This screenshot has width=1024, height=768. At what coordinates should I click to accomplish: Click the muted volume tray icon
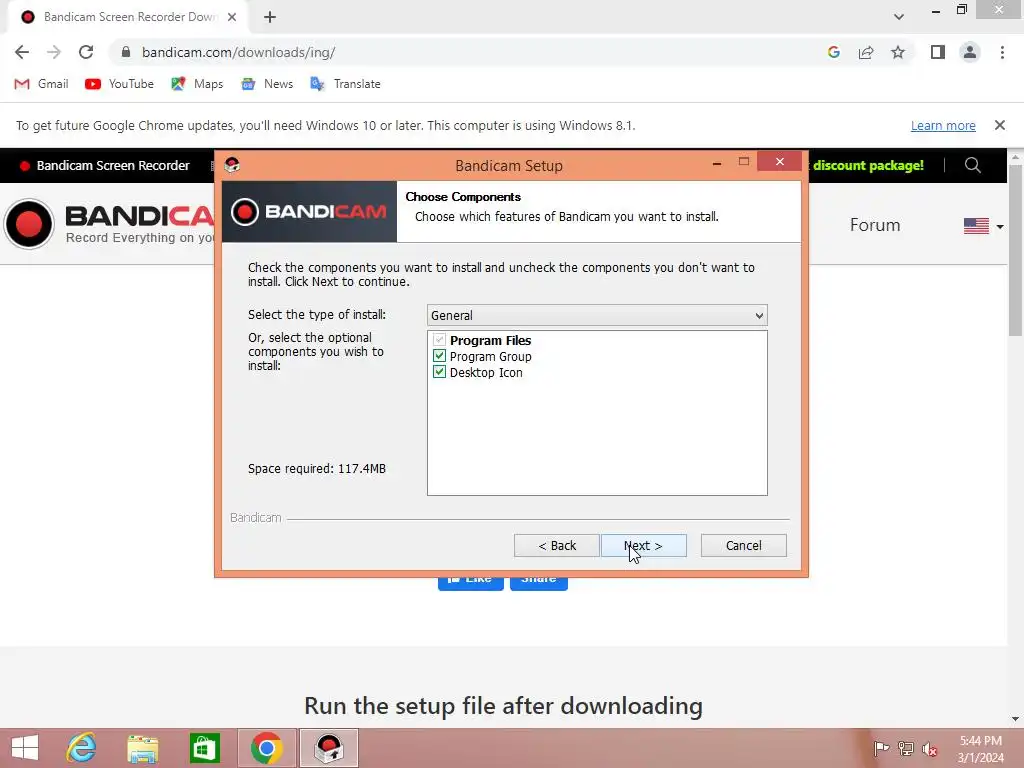pos(929,749)
